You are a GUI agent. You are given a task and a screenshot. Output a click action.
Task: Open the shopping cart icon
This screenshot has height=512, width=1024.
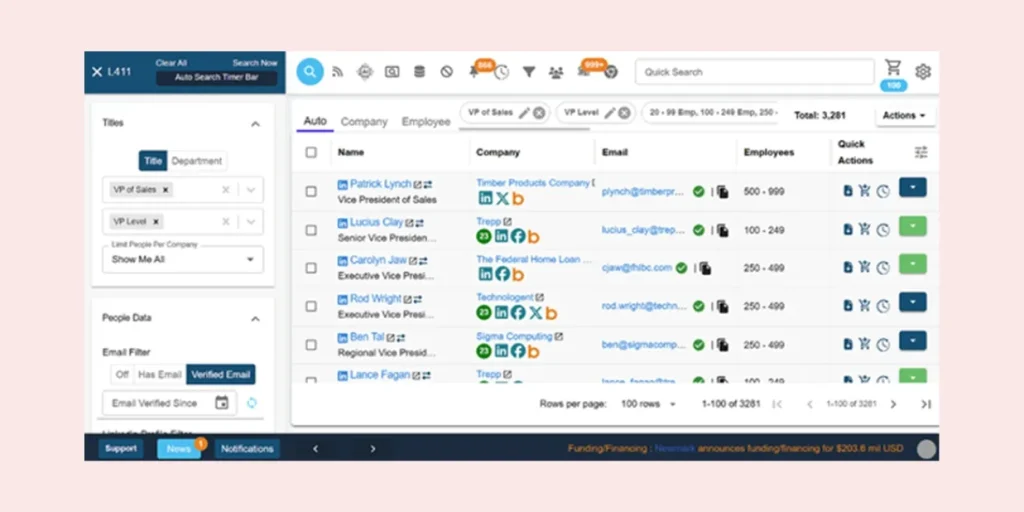coord(893,68)
